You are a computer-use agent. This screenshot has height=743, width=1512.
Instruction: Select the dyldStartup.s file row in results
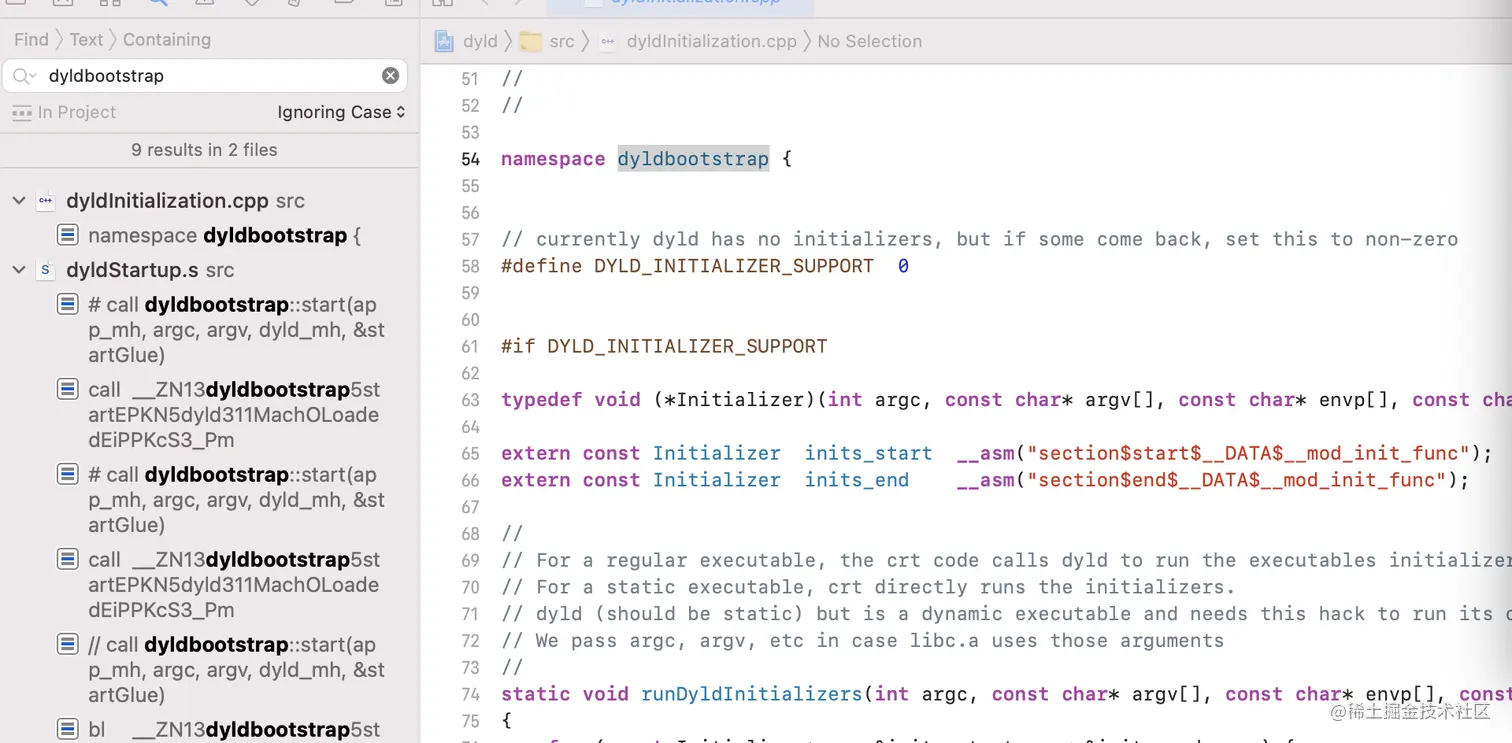150,270
